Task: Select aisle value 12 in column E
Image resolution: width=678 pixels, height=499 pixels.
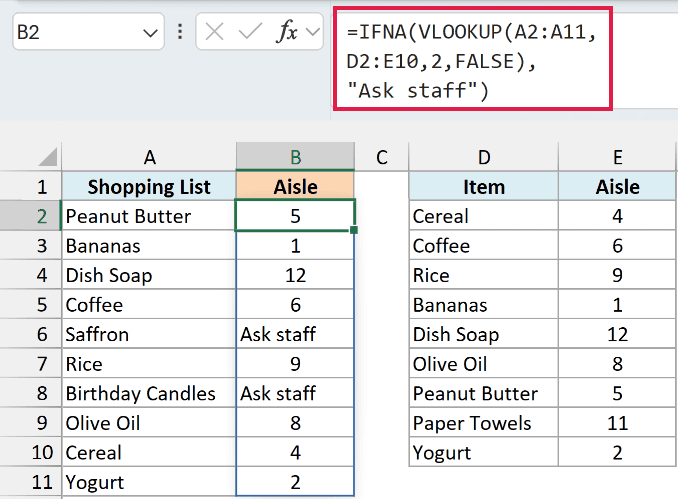Action: 617,334
